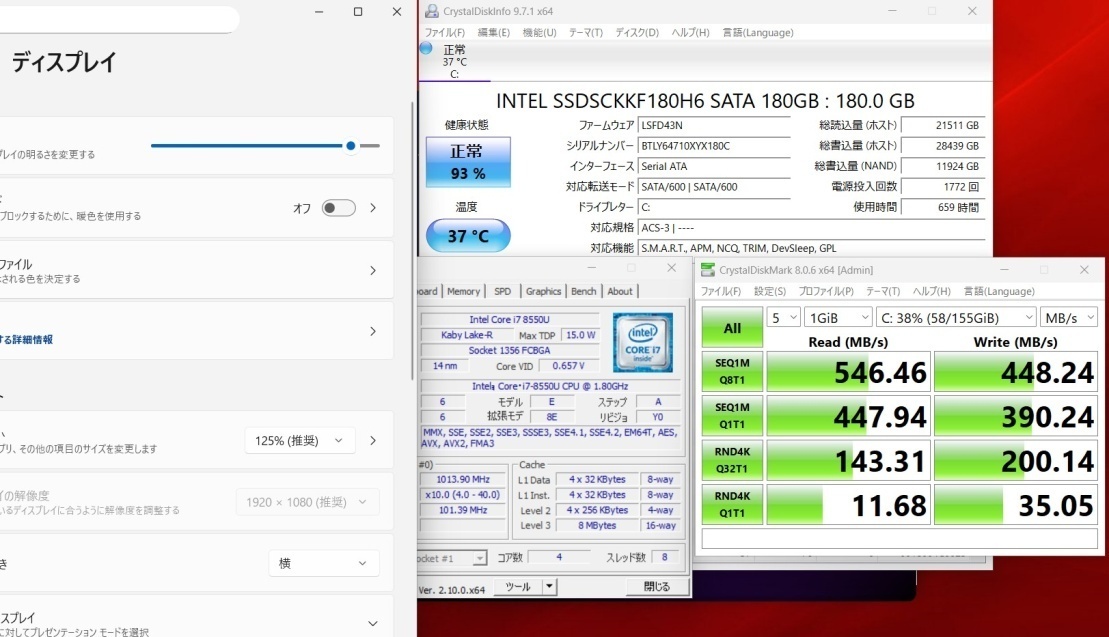Open the ツール button's dropdown arrow
1109x637 pixels.
click(x=549, y=587)
